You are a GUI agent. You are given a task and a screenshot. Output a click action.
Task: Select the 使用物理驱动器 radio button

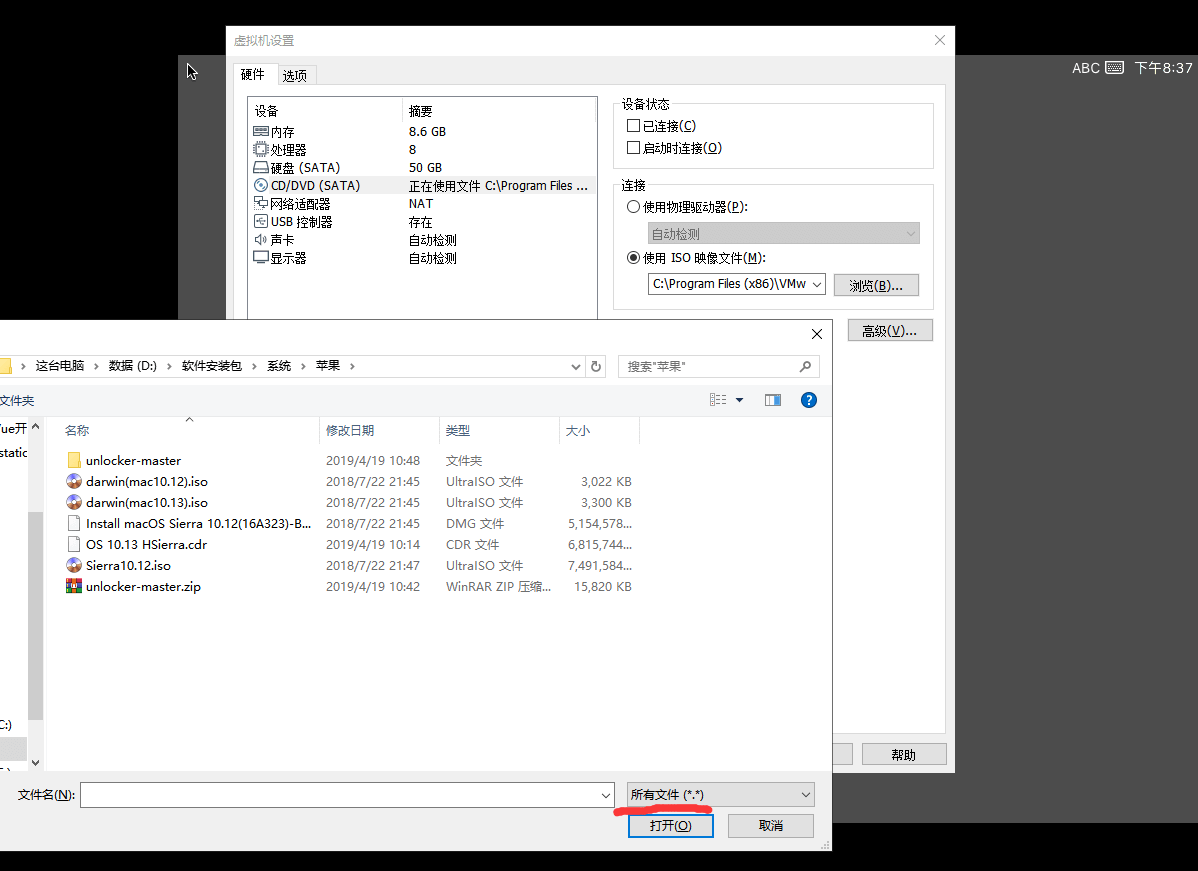tap(633, 207)
